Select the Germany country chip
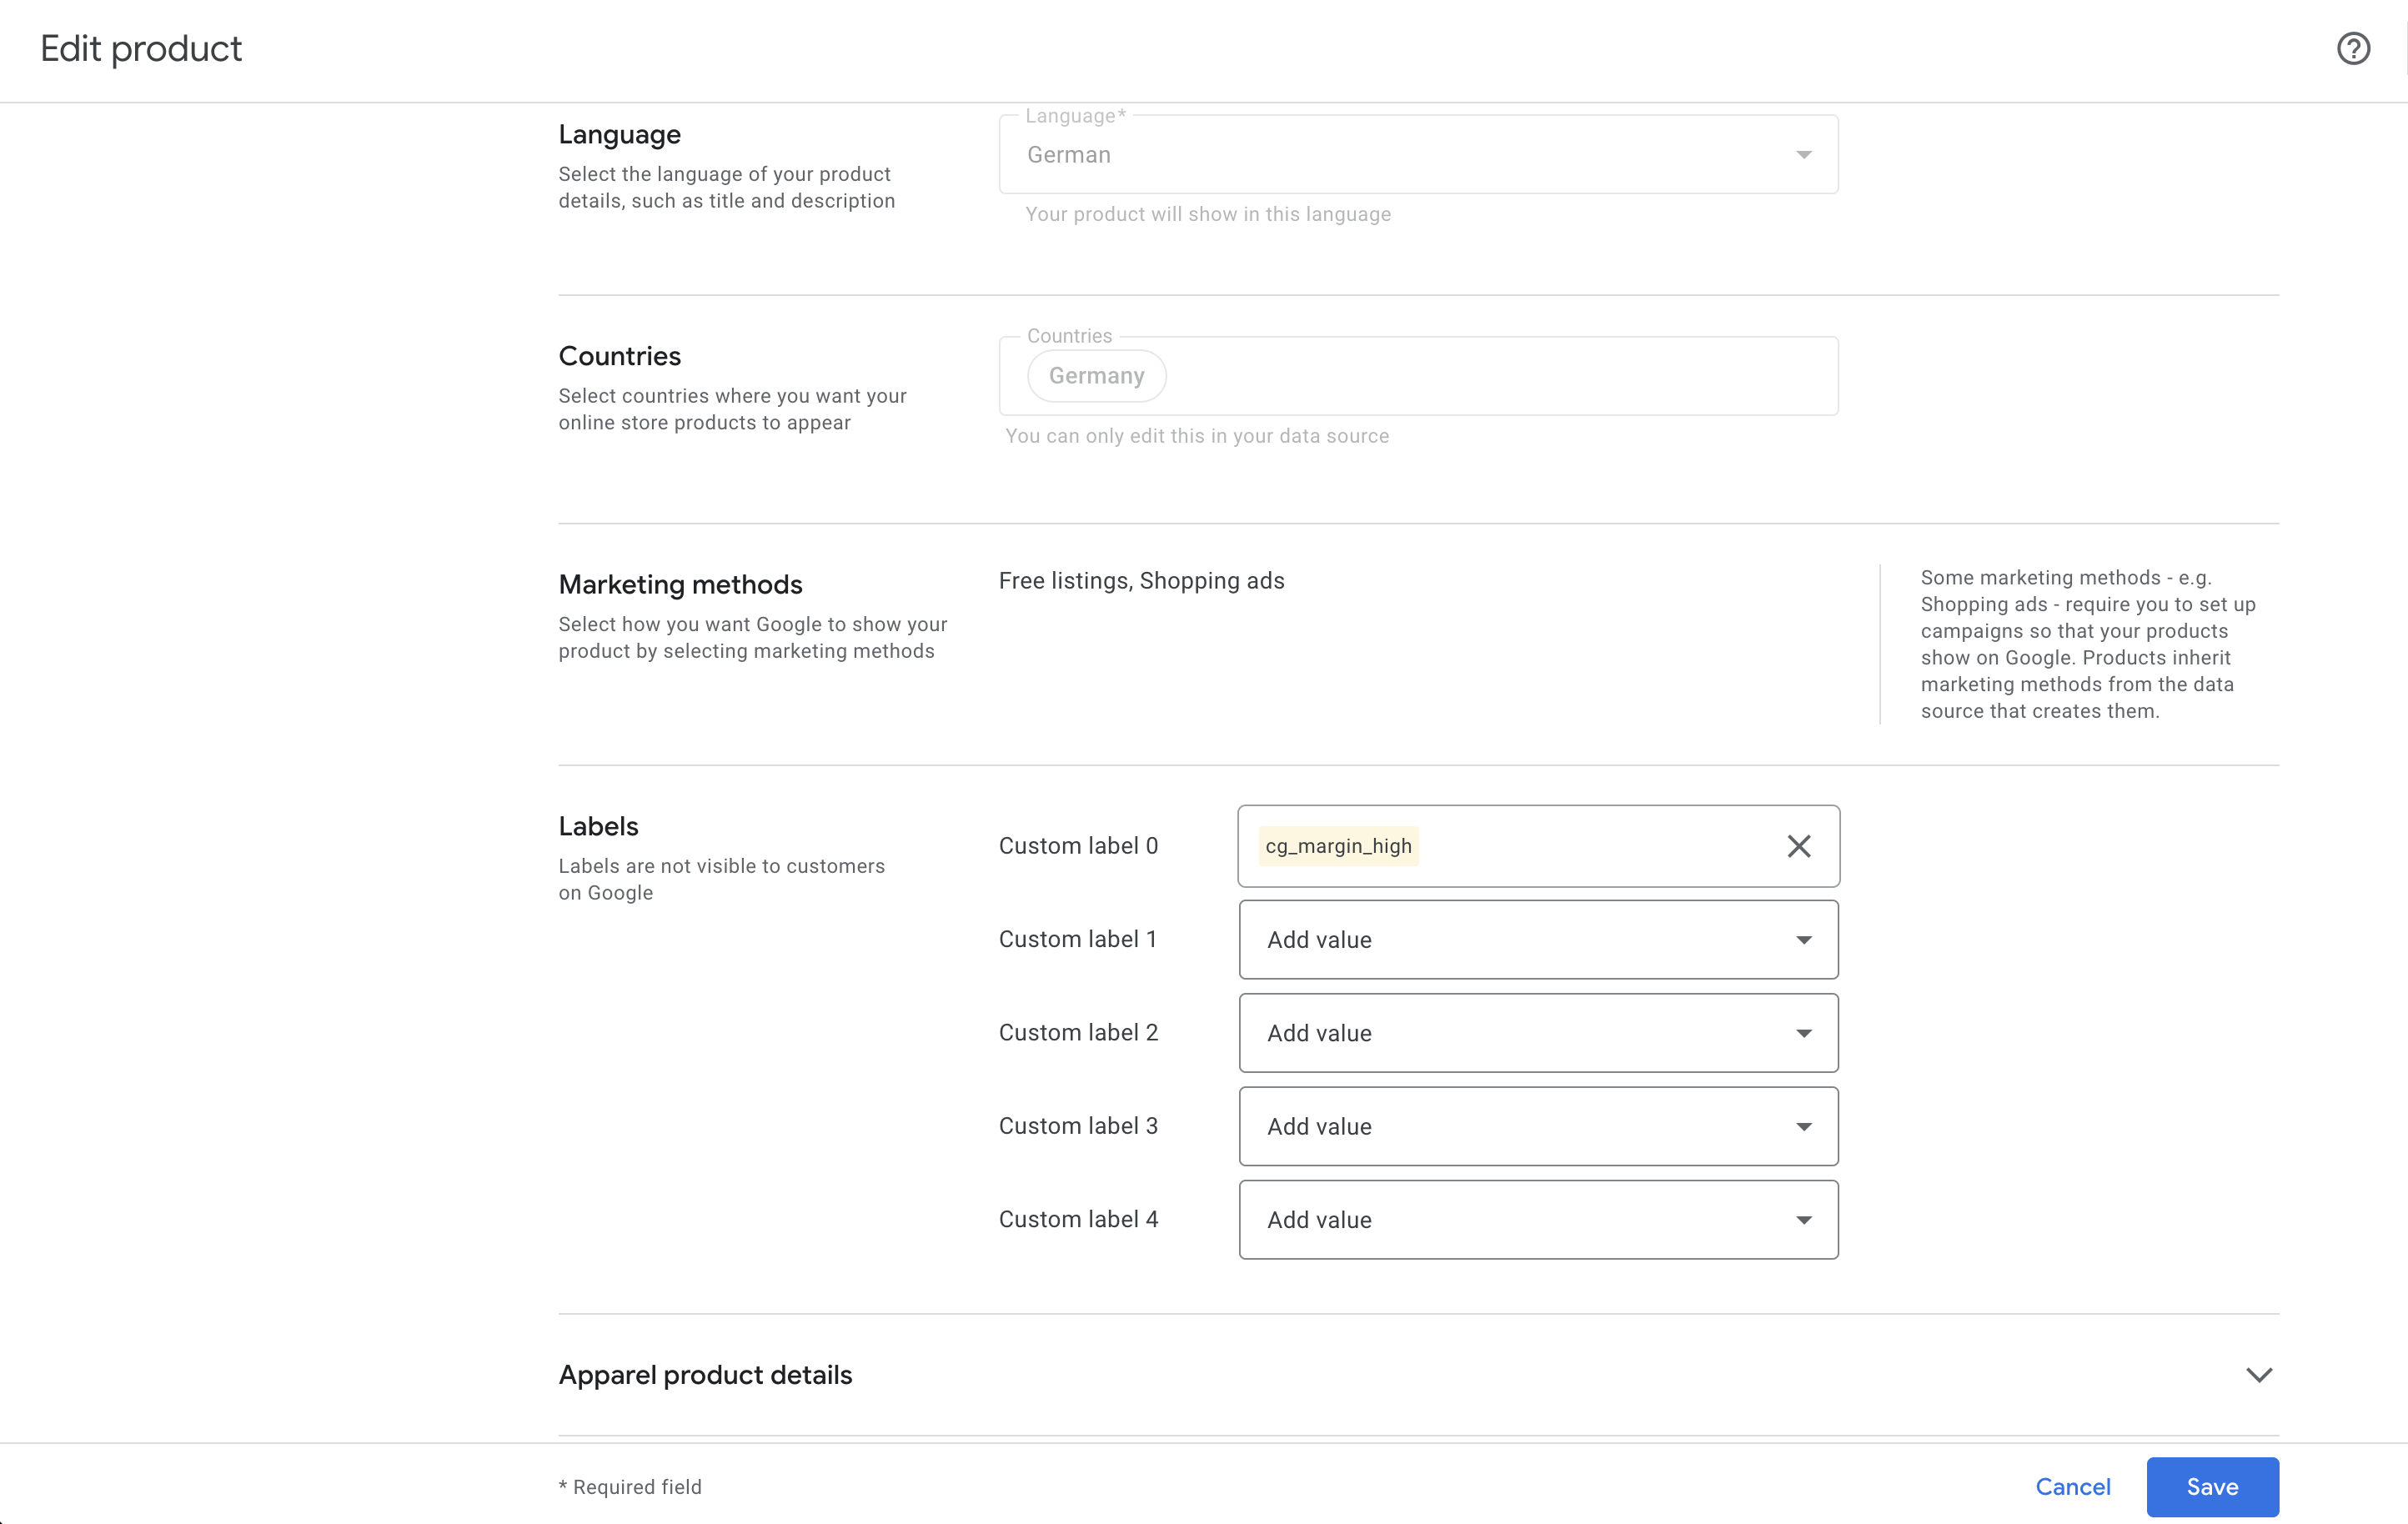Viewport: 2408px width, 1524px height. tap(1096, 376)
